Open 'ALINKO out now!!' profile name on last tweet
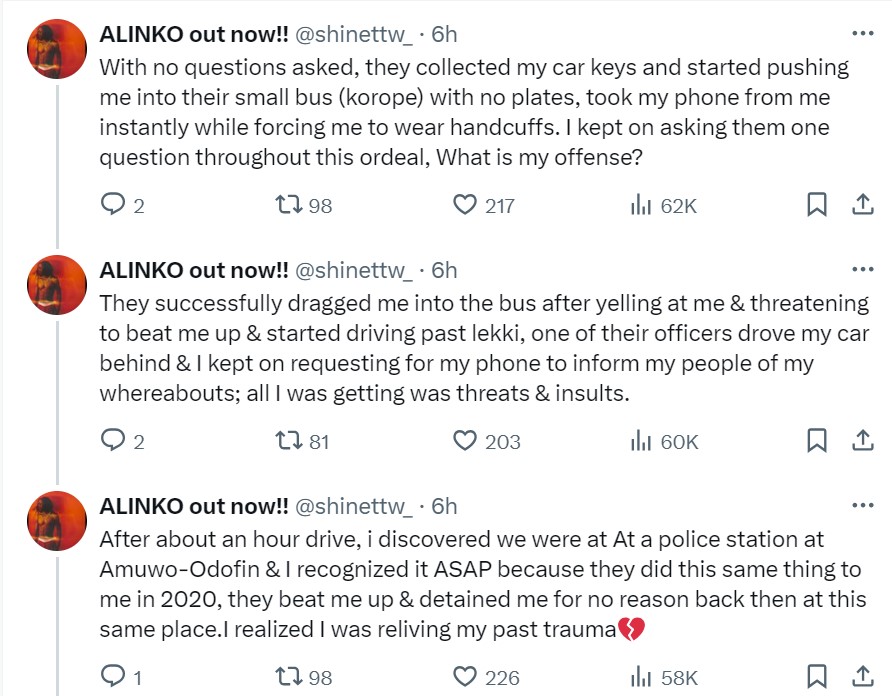 (194, 505)
